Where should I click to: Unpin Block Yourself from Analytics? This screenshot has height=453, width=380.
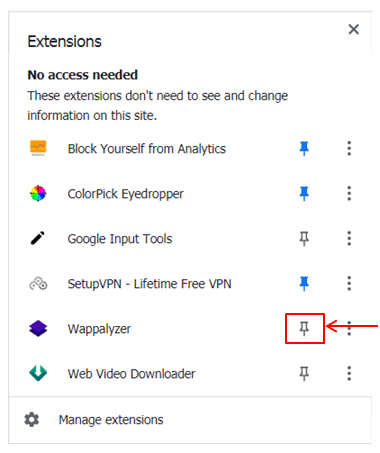pyautogui.click(x=304, y=148)
